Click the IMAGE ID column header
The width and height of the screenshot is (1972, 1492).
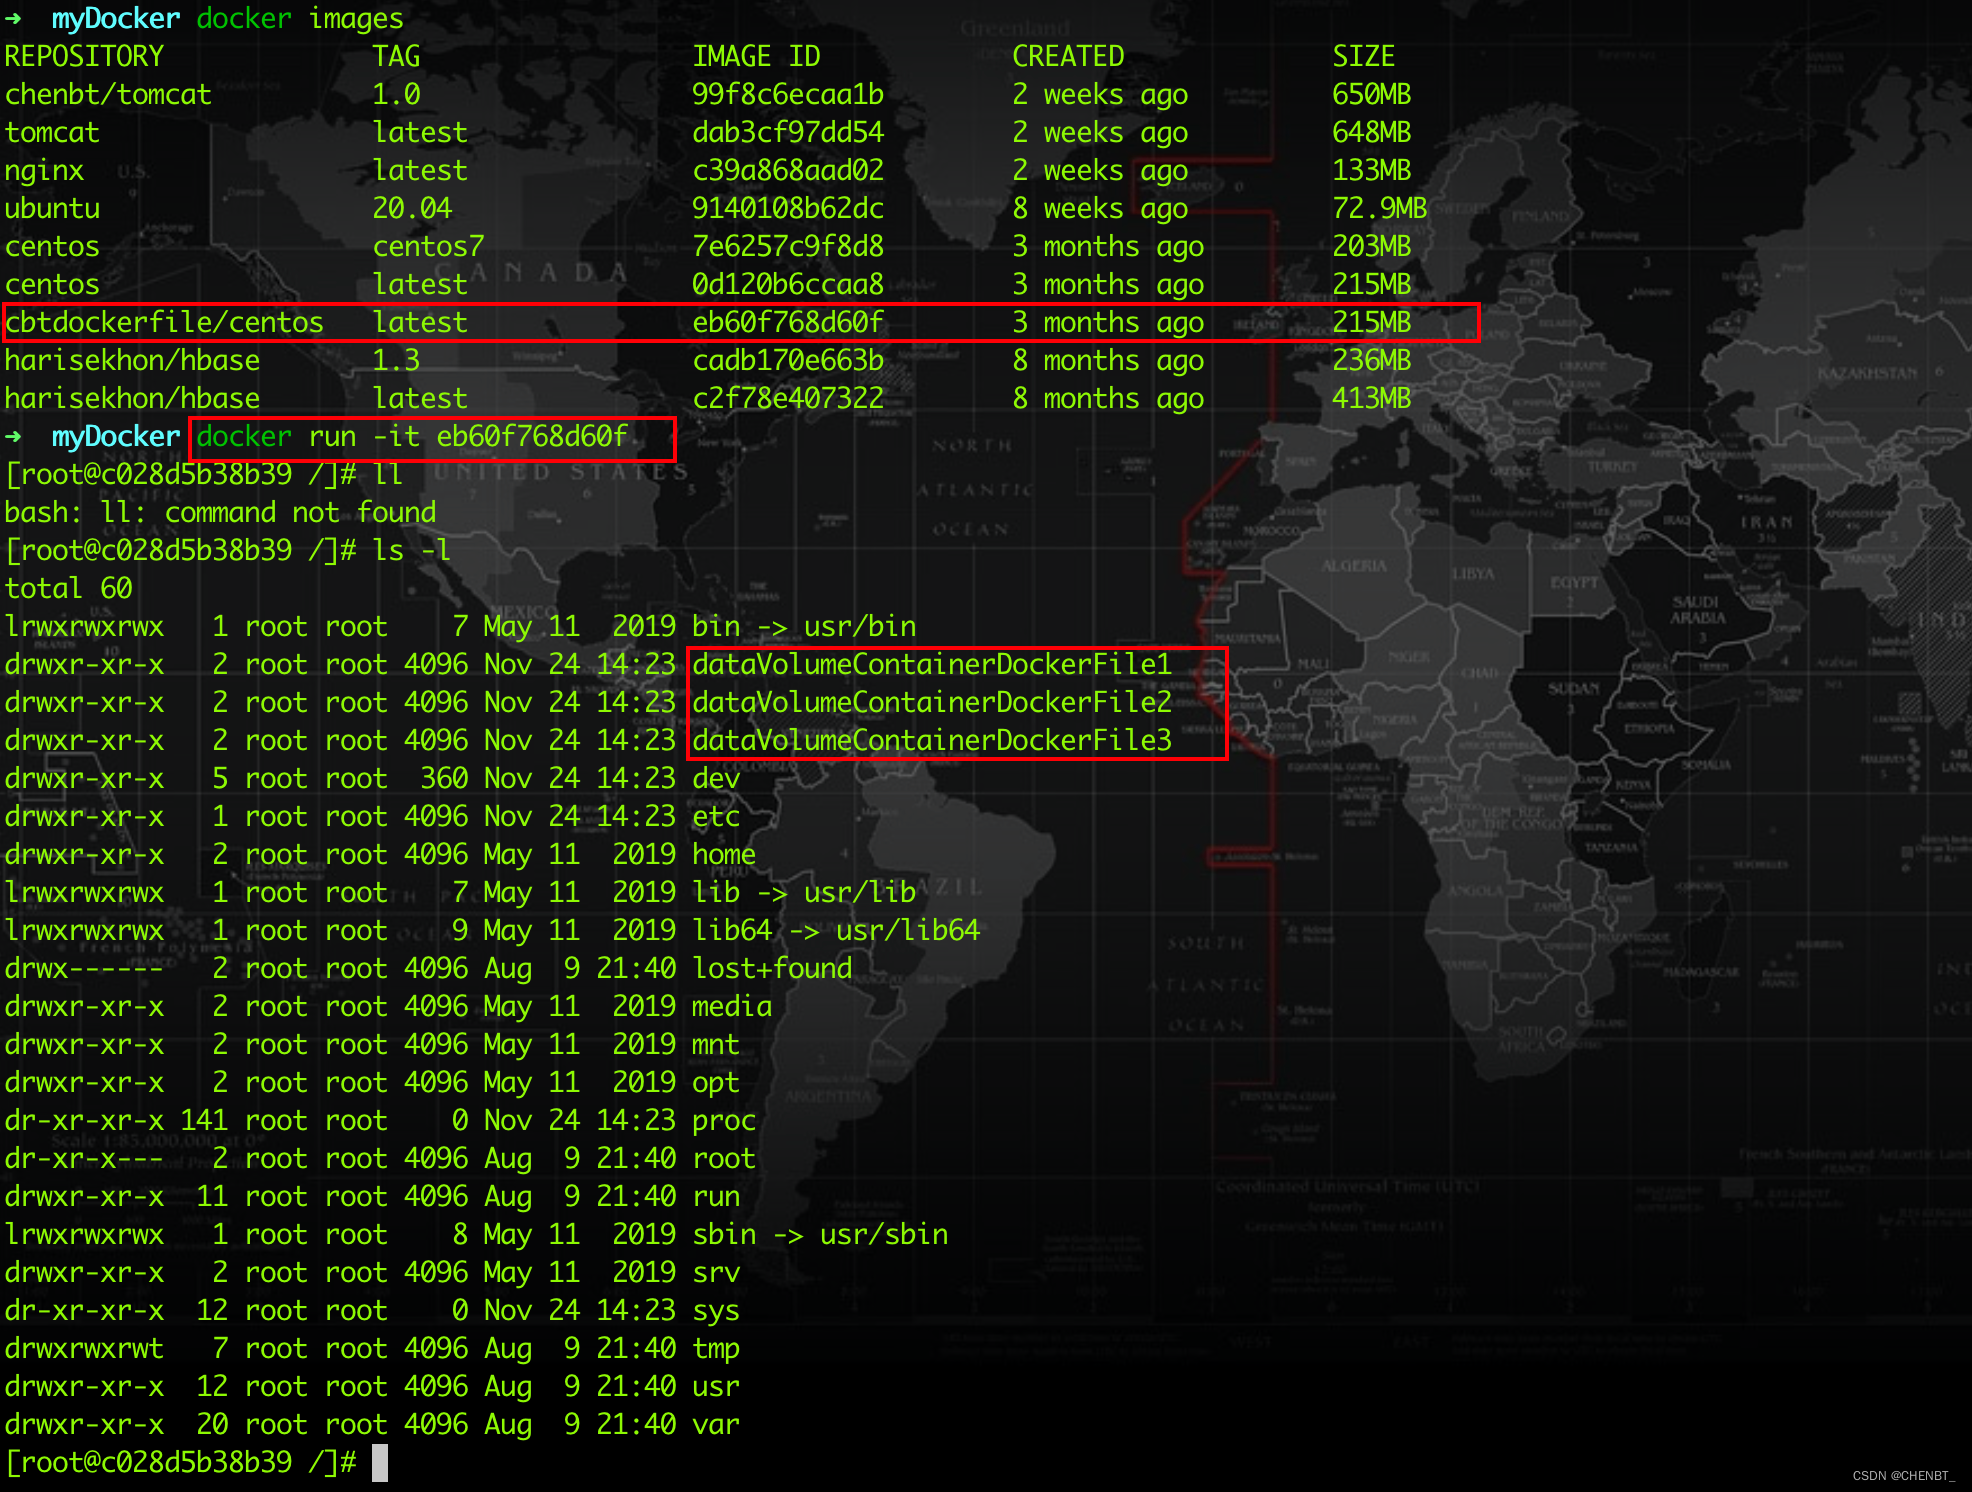756,56
